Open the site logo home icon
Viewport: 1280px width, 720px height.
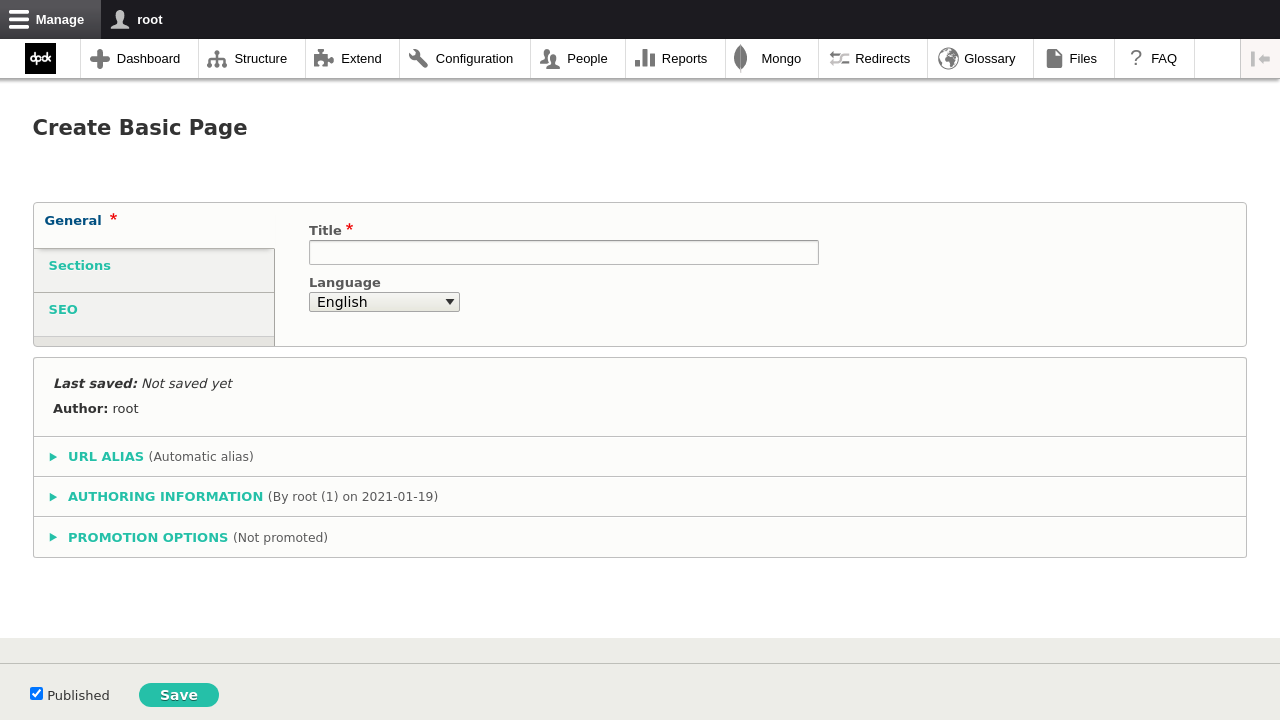click(41, 59)
